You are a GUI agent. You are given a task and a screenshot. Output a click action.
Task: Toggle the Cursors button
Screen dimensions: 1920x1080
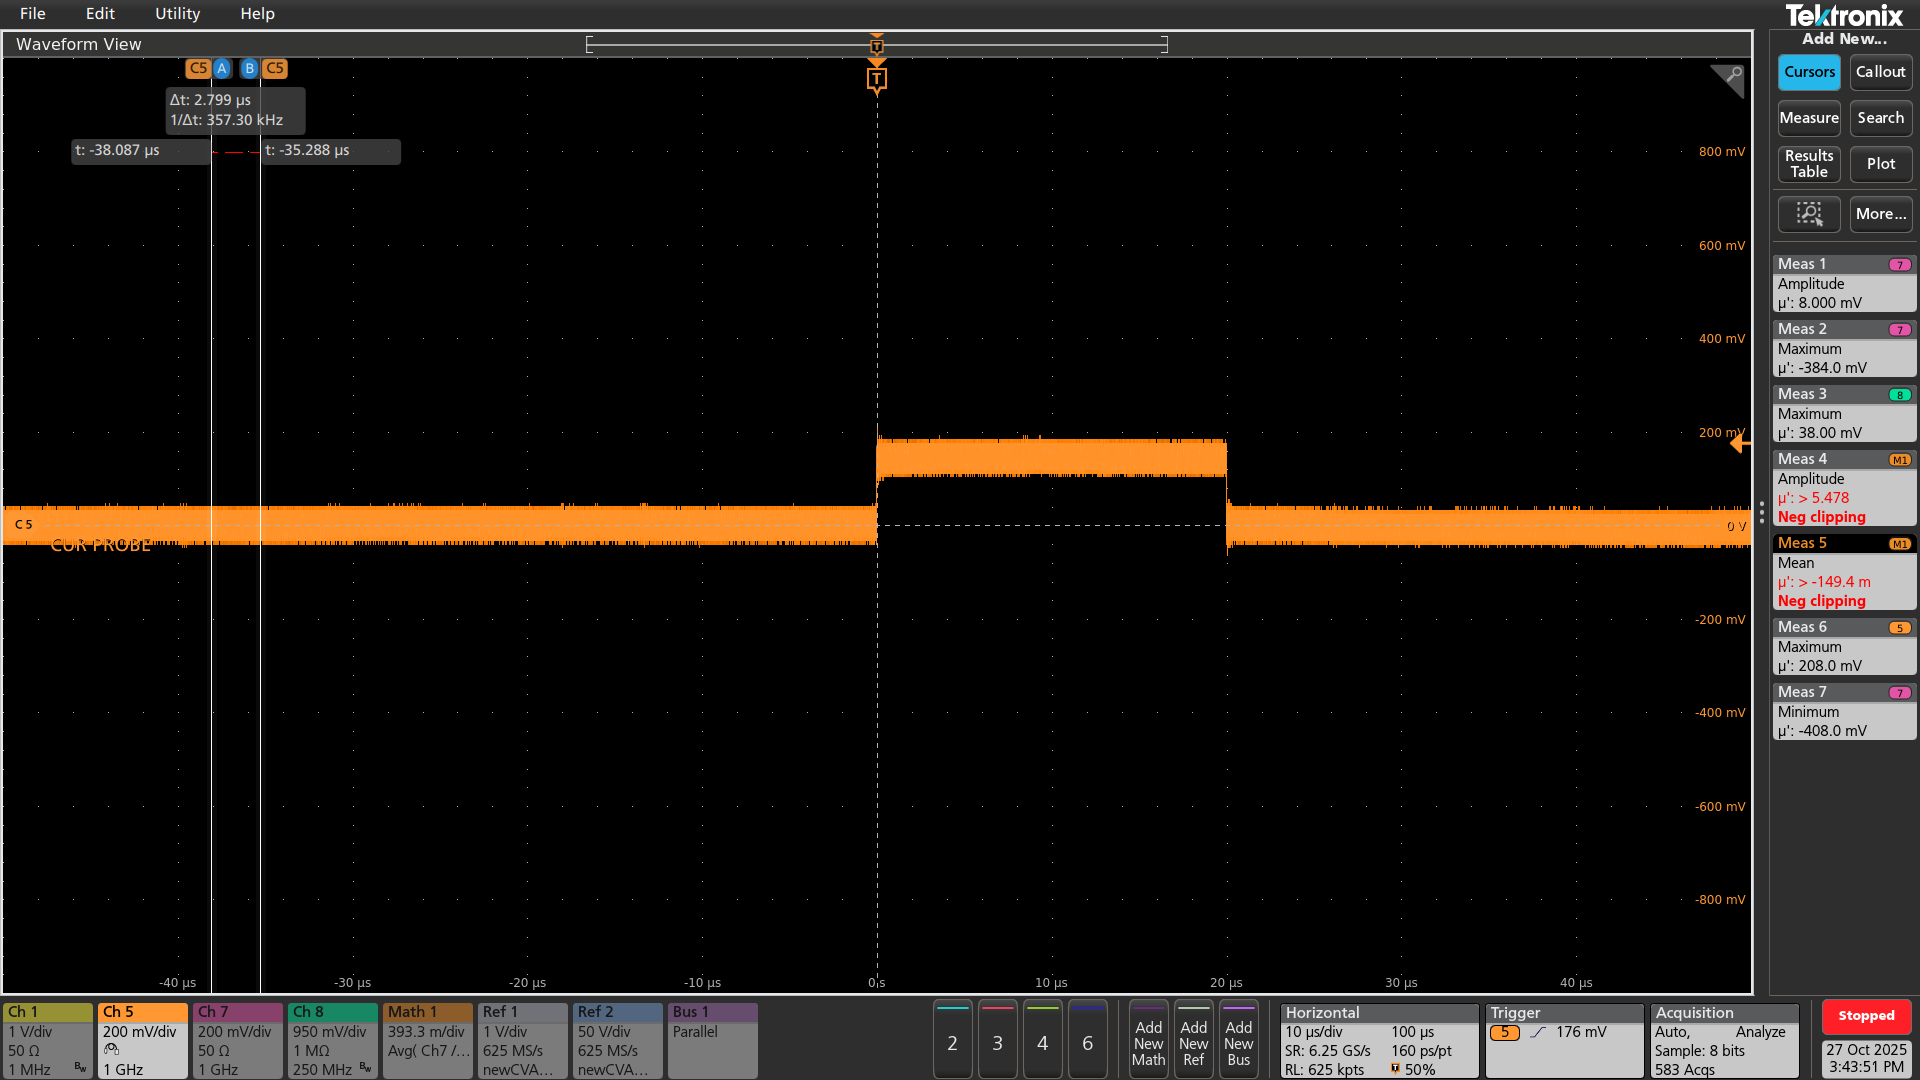[x=1808, y=72]
